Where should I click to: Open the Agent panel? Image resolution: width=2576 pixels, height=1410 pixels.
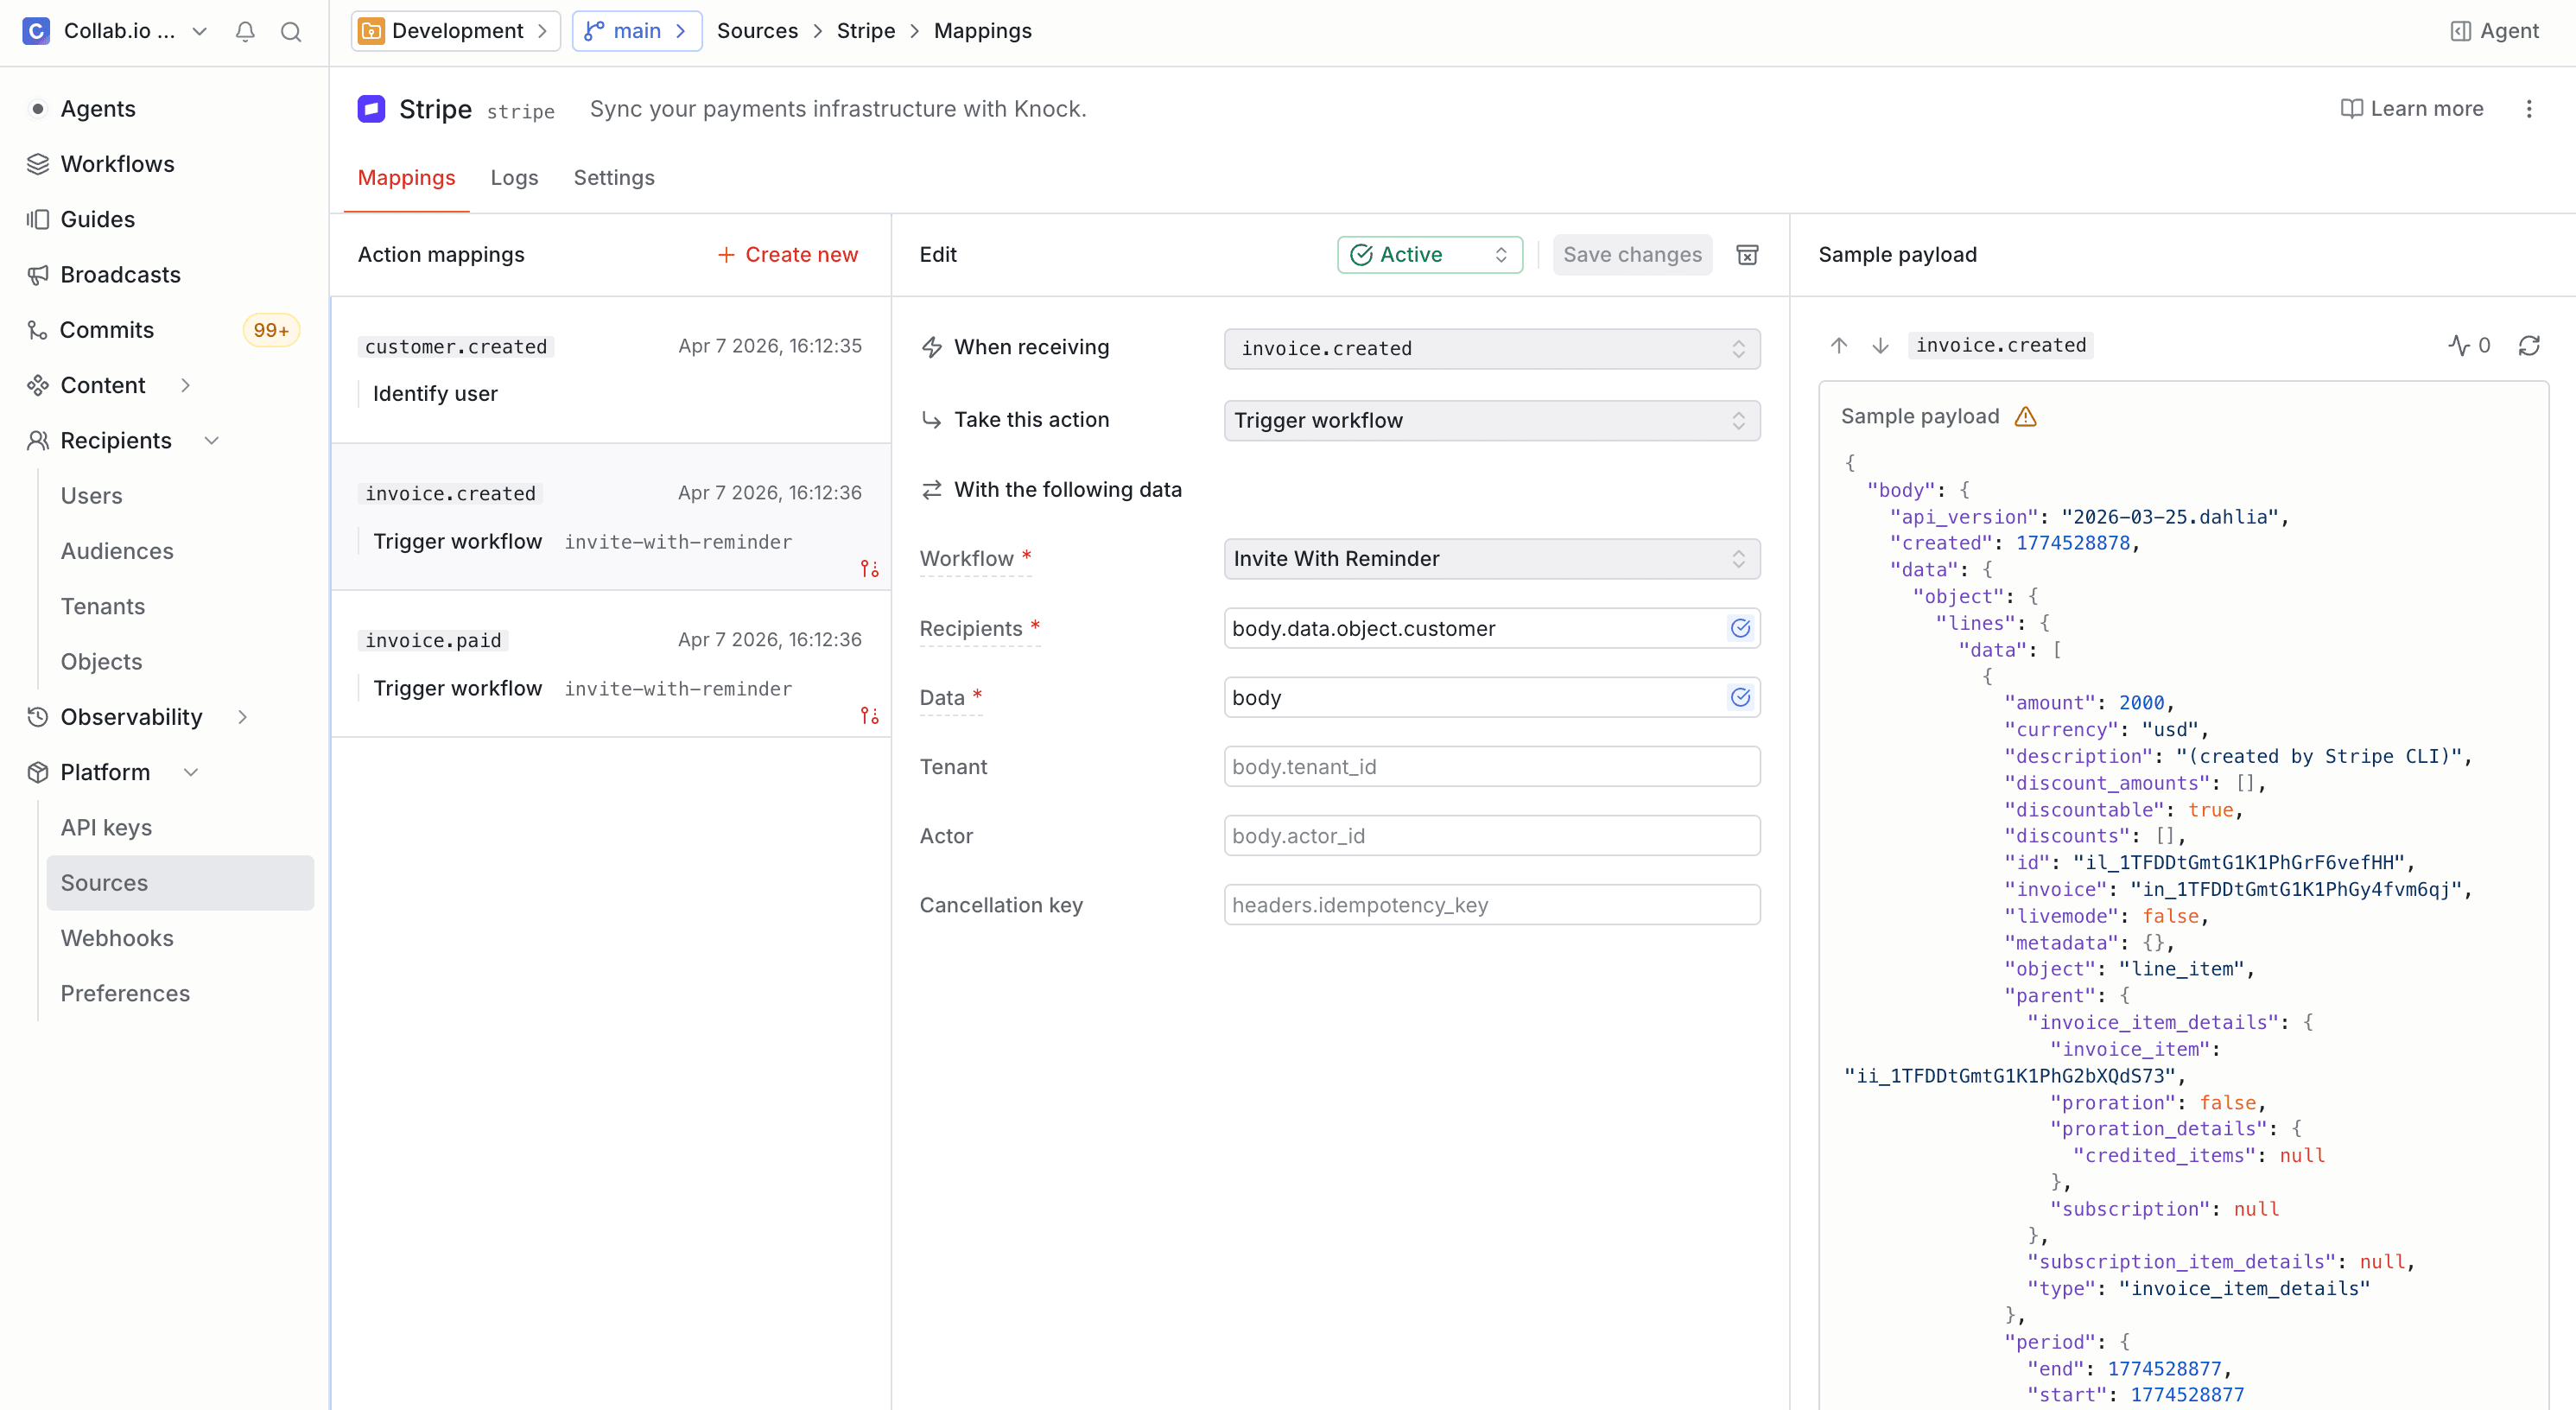coord(2493,31)
